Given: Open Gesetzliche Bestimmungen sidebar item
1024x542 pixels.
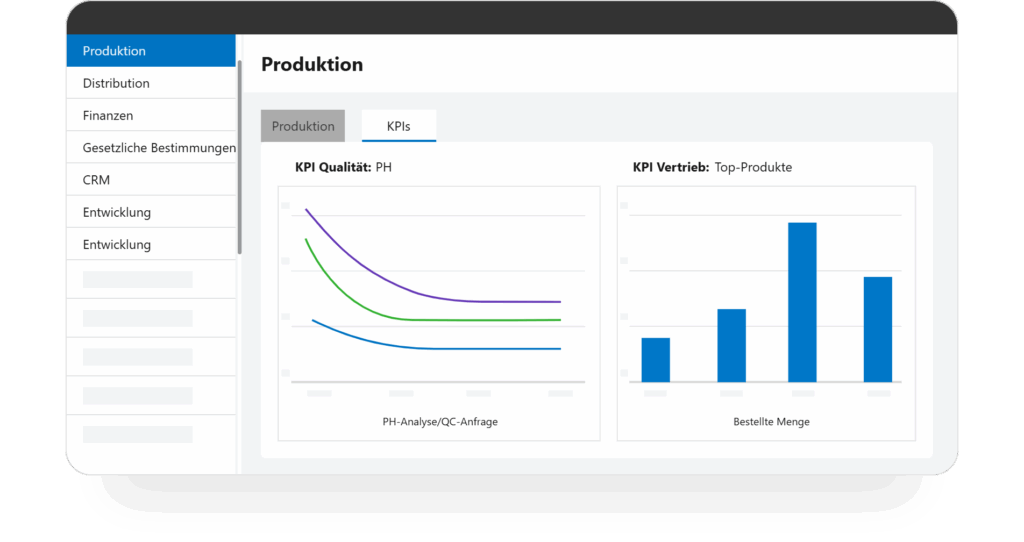Looking at the screenshot, I should pos(158,148).
